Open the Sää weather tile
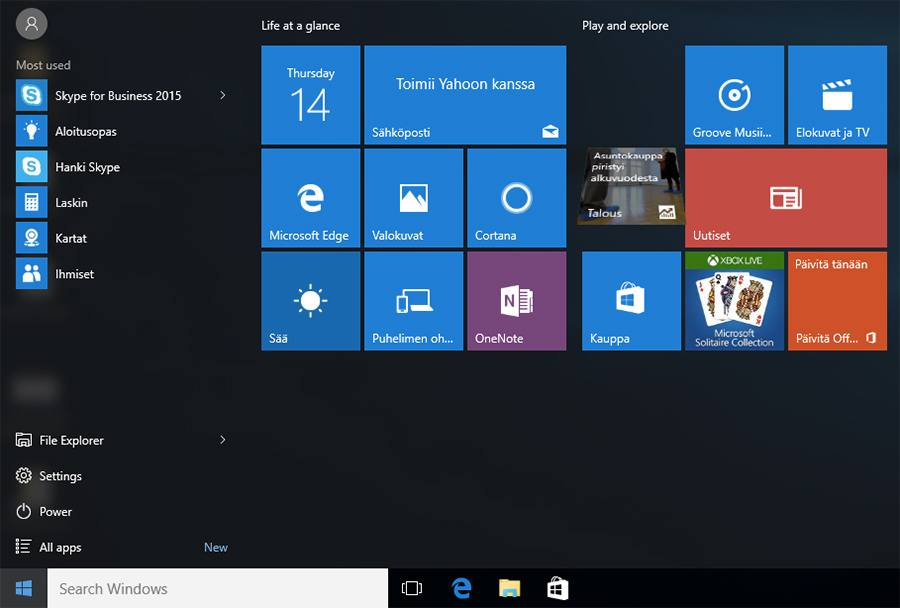The height and width of the screenshot is (608, 900). tap(310, 301)
